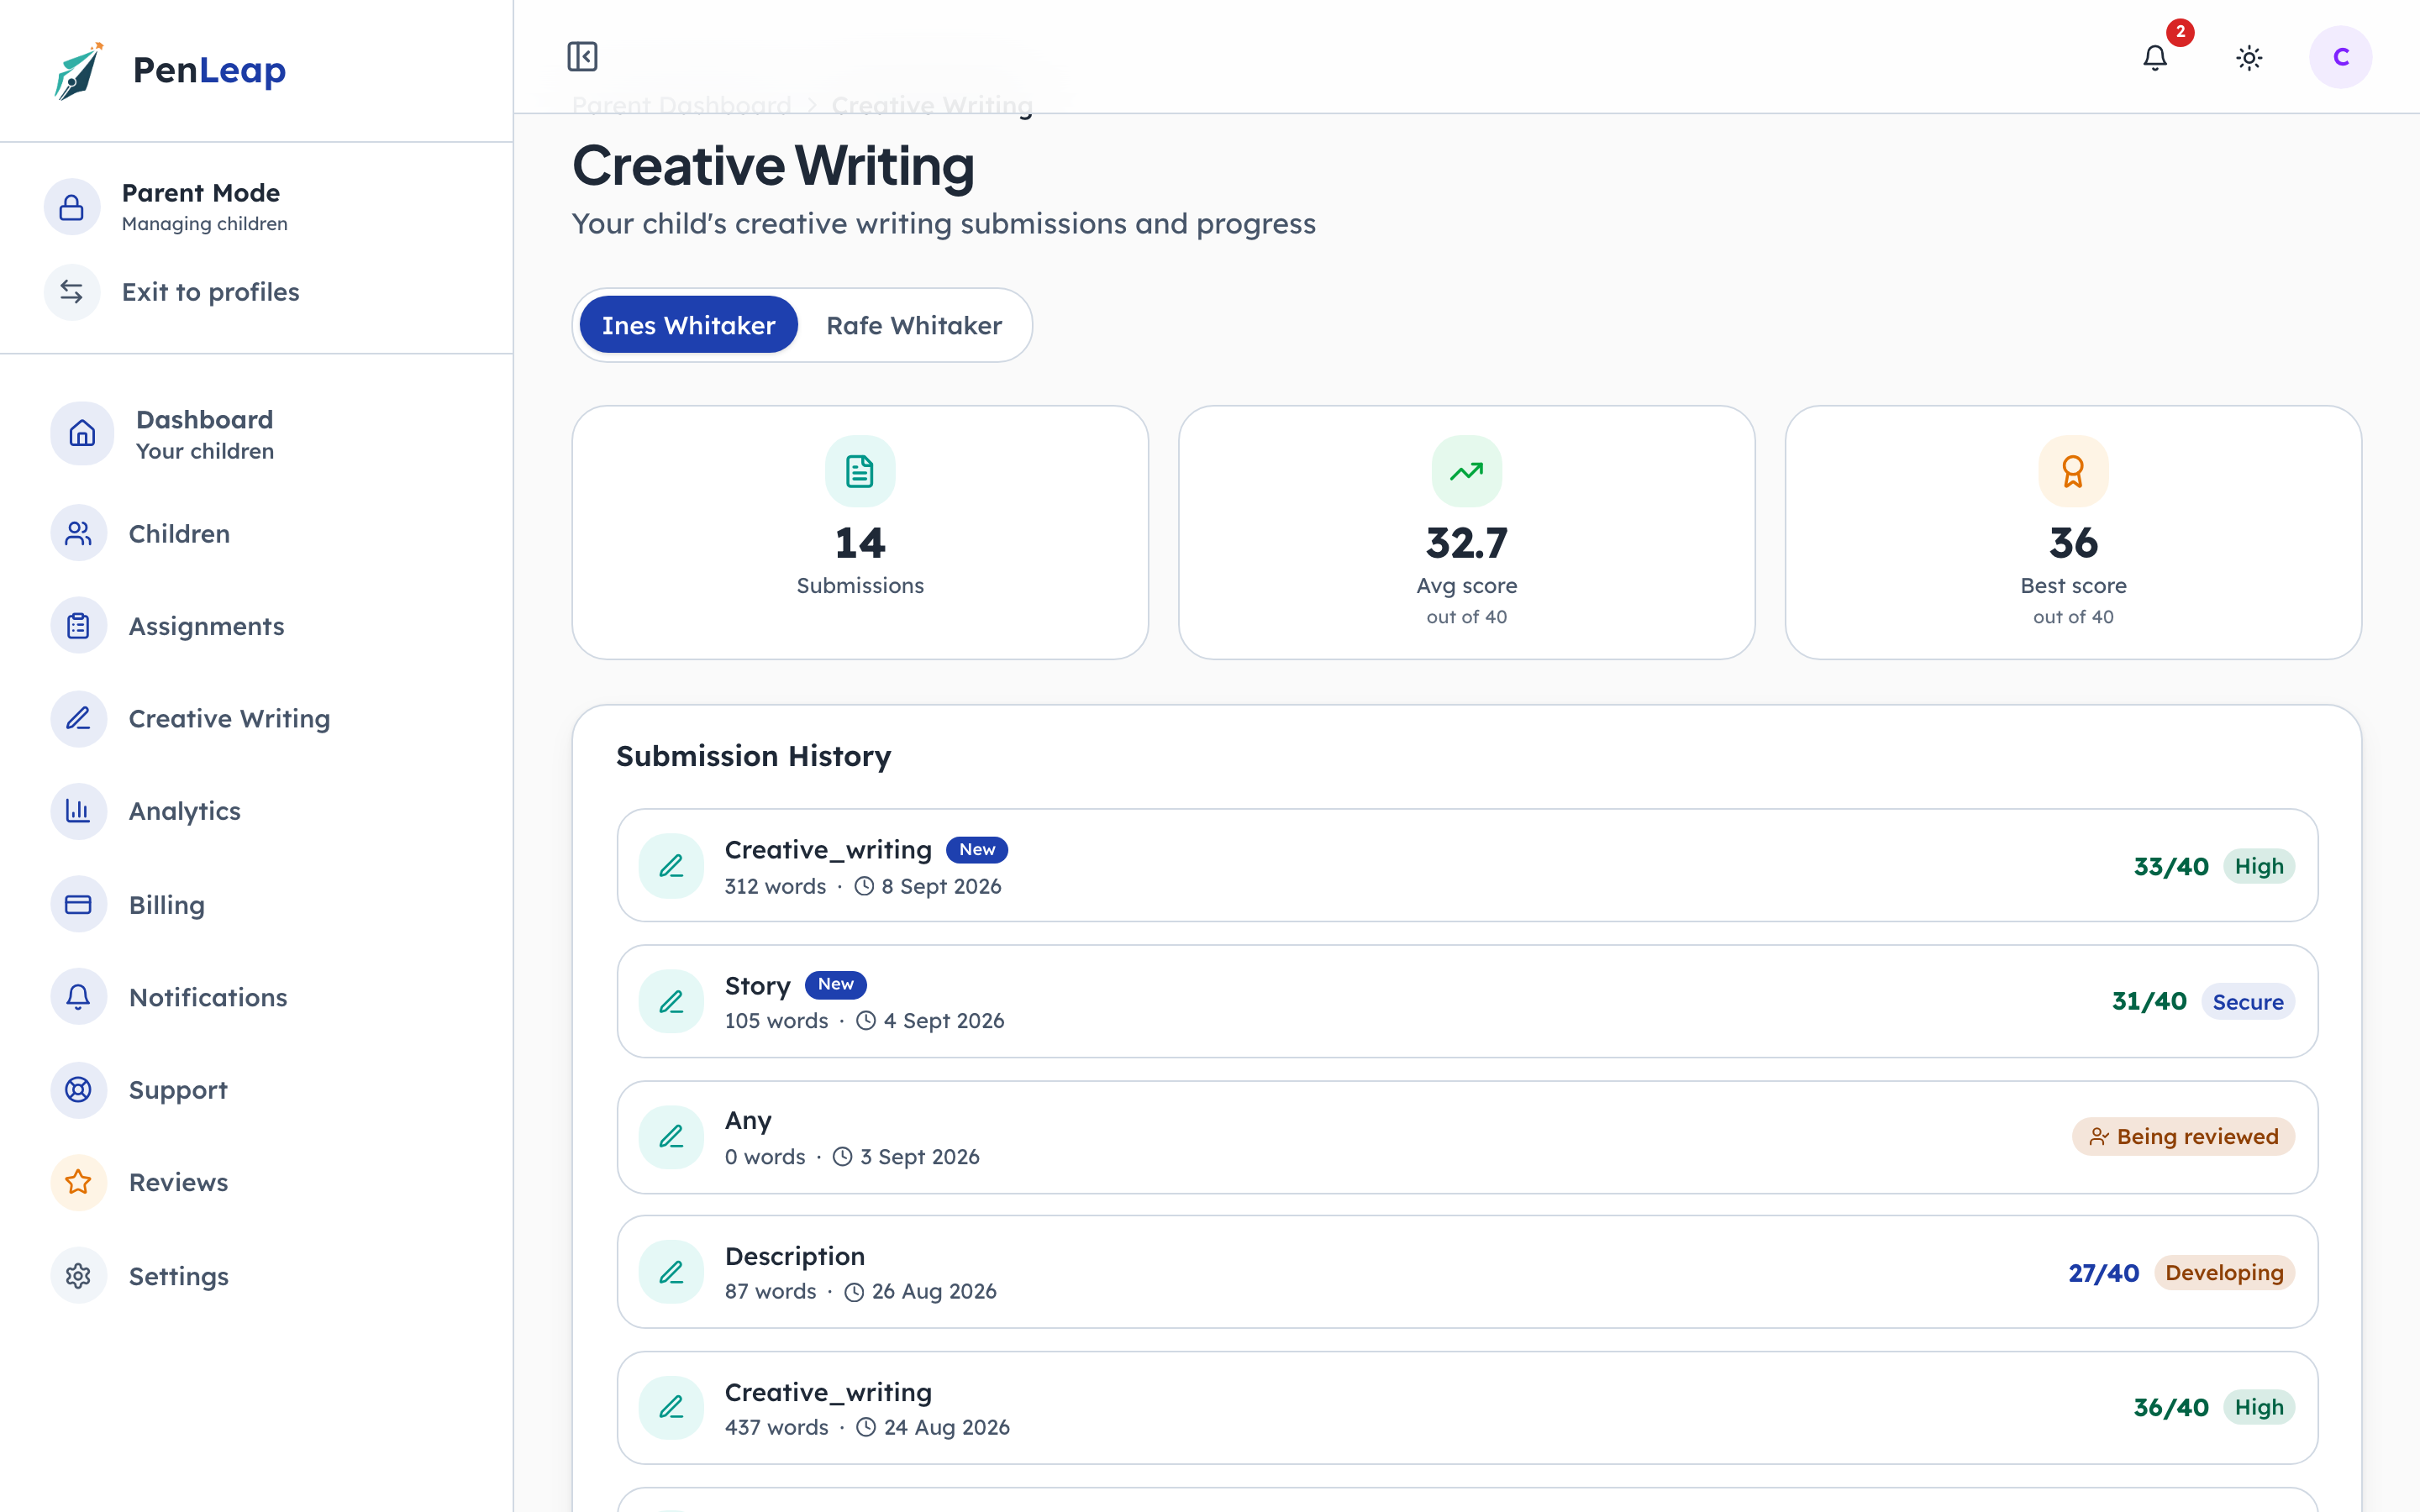Image resolution: width=2420 pixels, height=1512 pixels.
Task: Click the Children people icon
Action: 79,533
